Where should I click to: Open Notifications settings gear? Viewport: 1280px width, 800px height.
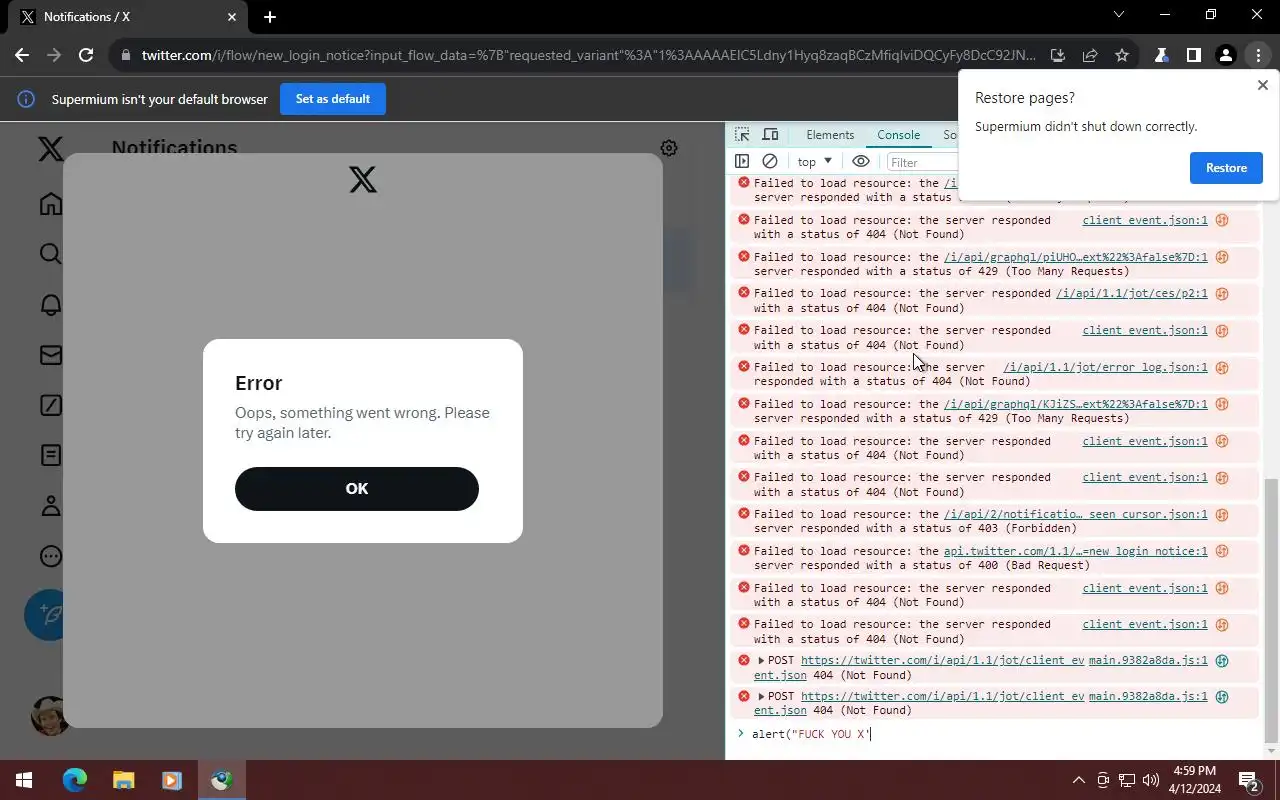coord(669,148)
